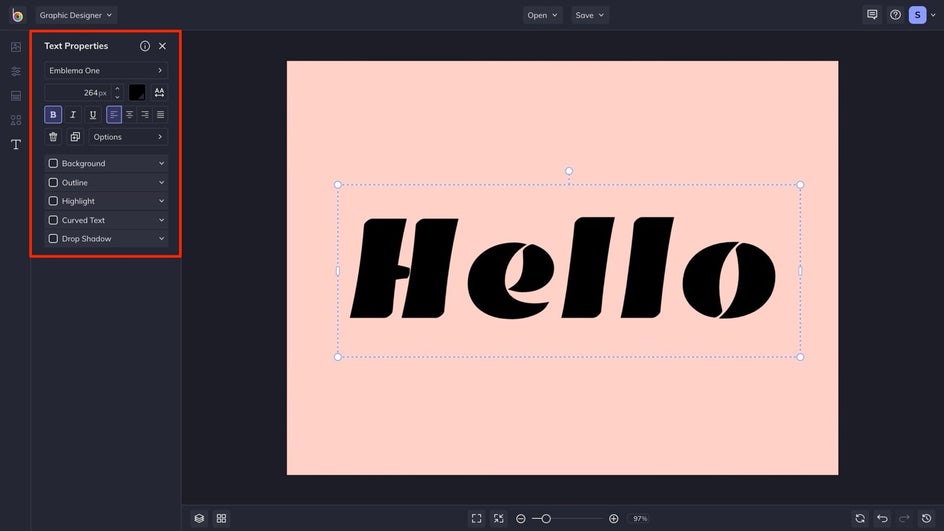Align text right

[145, 114]
